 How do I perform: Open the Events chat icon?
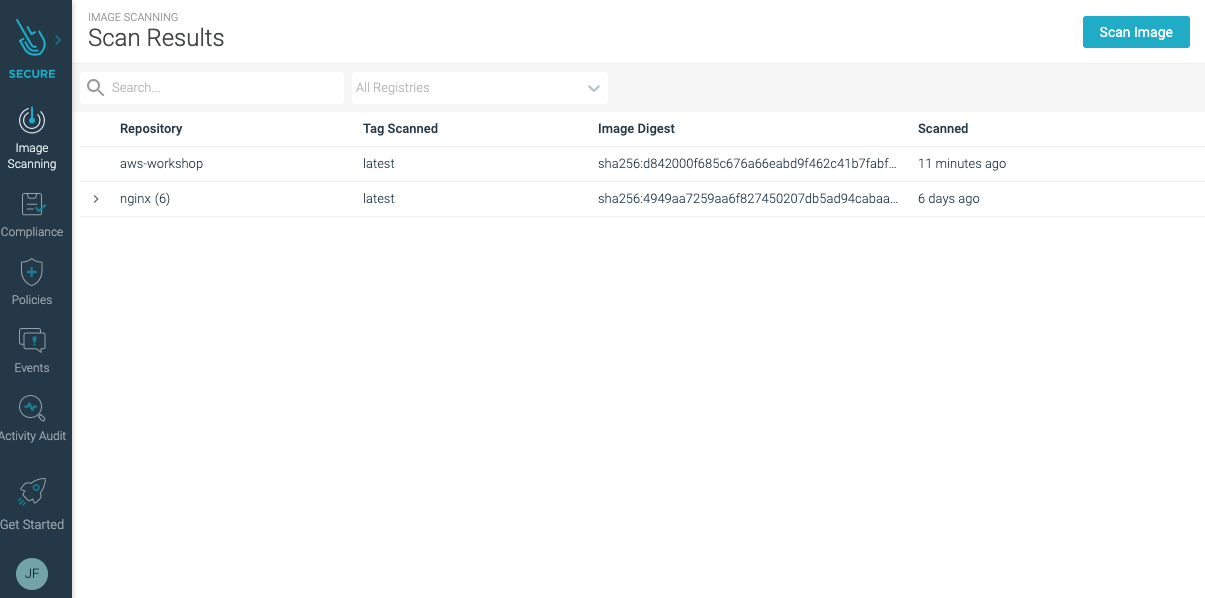point(32,341)
